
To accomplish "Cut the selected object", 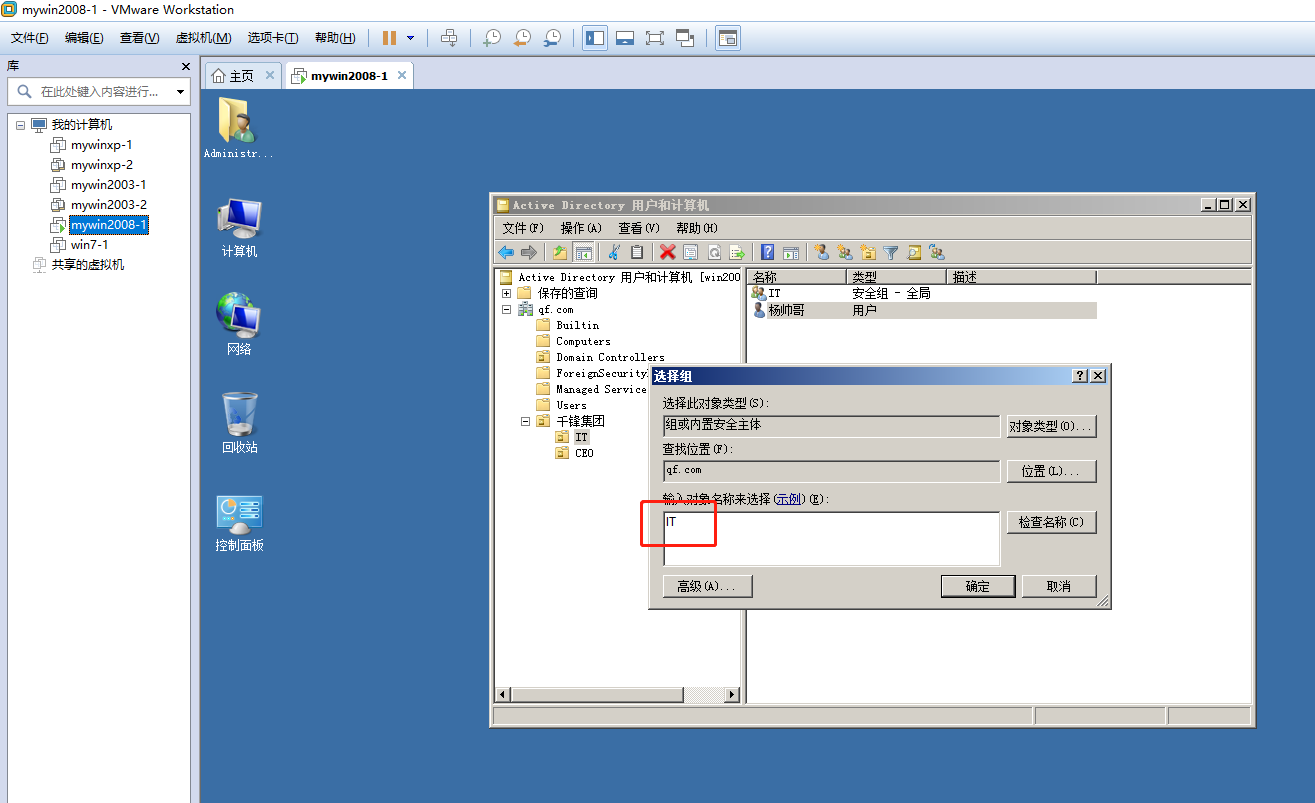I will (x=615, y=253).
